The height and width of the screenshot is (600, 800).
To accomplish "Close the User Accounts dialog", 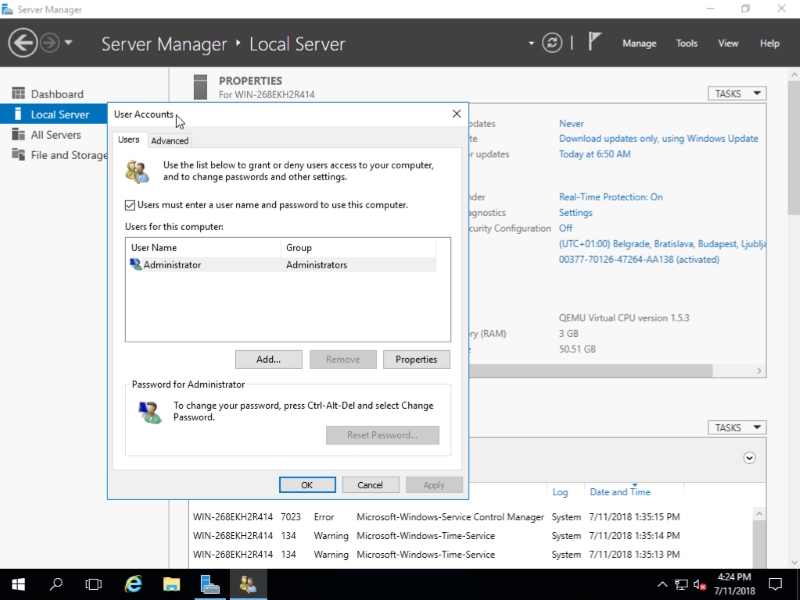I will 457,114.
